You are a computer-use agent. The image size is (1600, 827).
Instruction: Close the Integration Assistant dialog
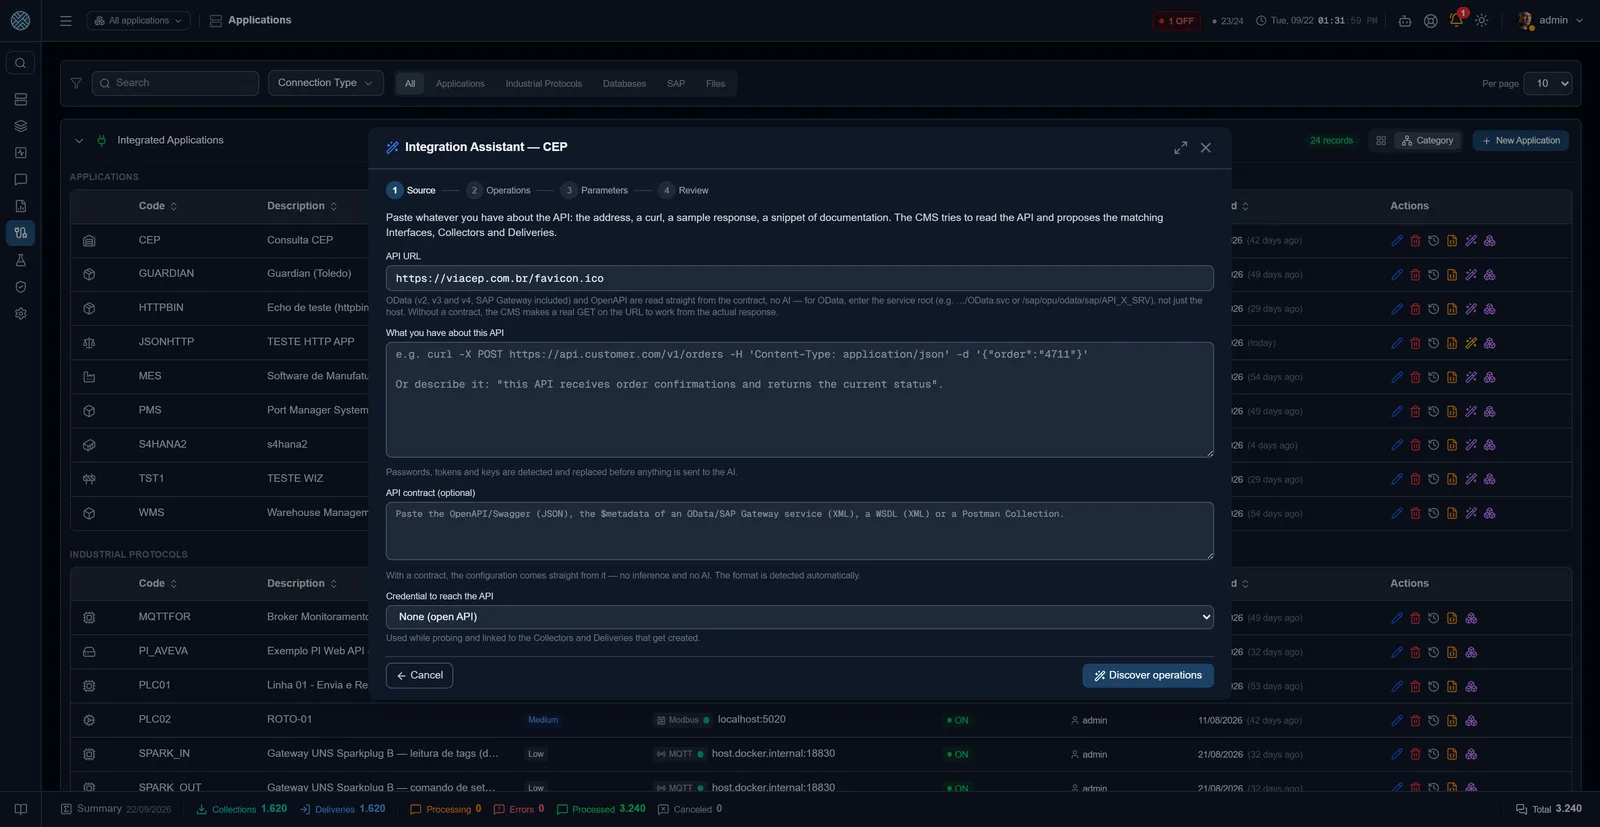coord(1206,147)
